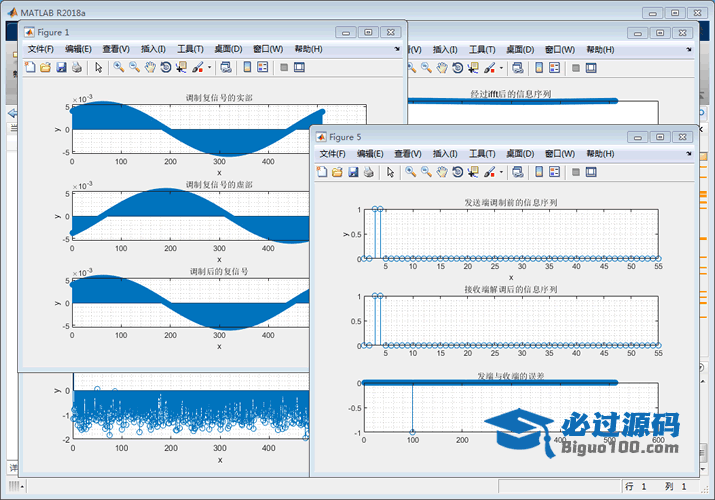Expand brush dropdown arrow in Figure 5 toolbar
This screenshot has height=500, width=715.
pyautogui.click(x=500, y=173)
